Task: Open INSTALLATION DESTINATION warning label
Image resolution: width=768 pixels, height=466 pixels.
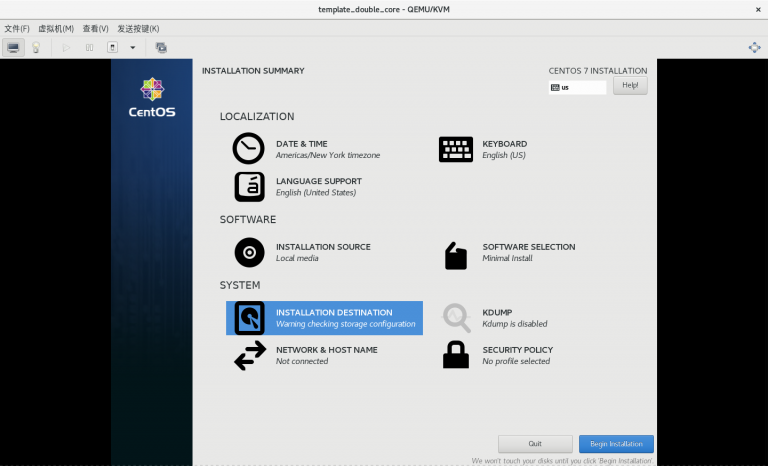Action: point(346,318)
